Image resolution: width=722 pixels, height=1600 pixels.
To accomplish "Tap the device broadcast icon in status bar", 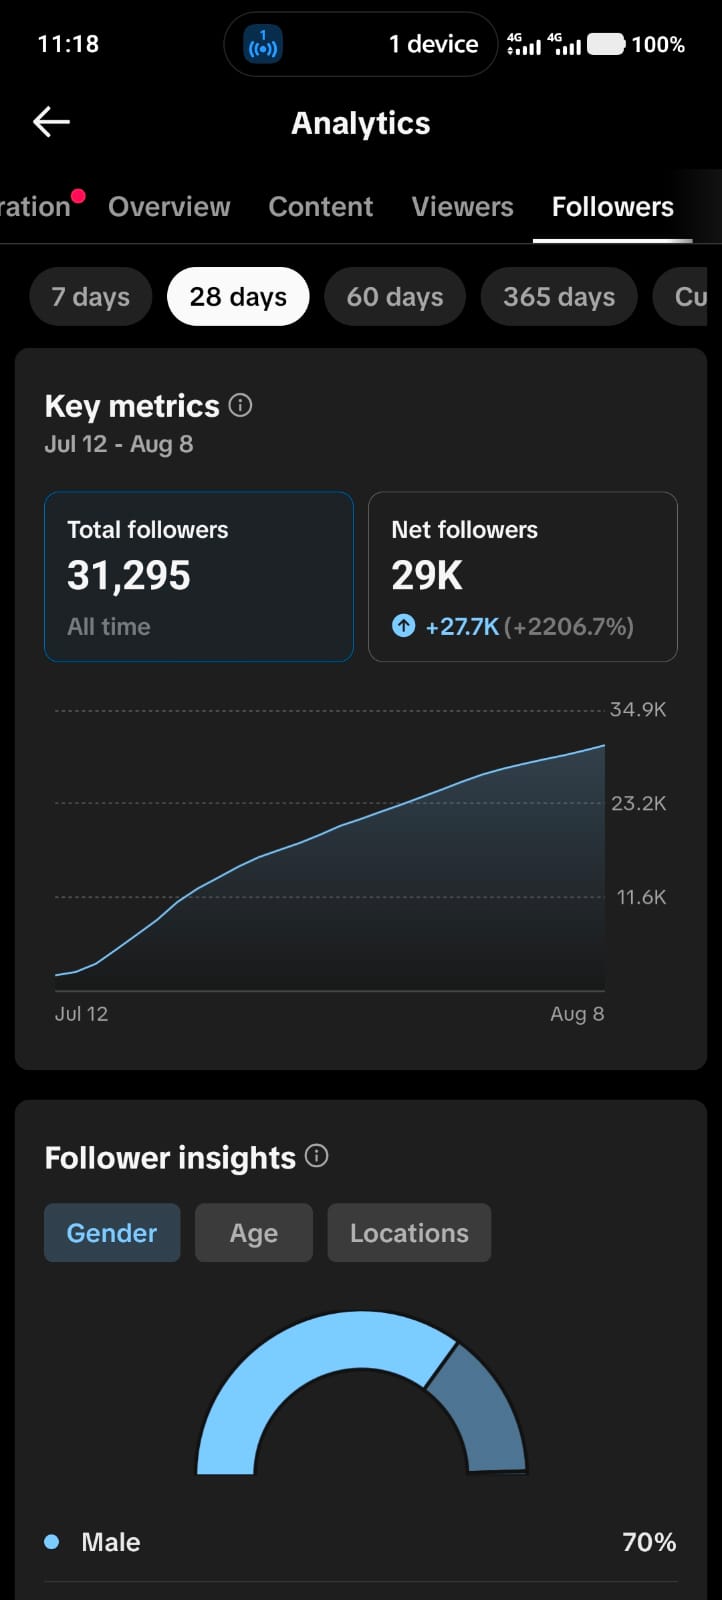I will [263, 44].
